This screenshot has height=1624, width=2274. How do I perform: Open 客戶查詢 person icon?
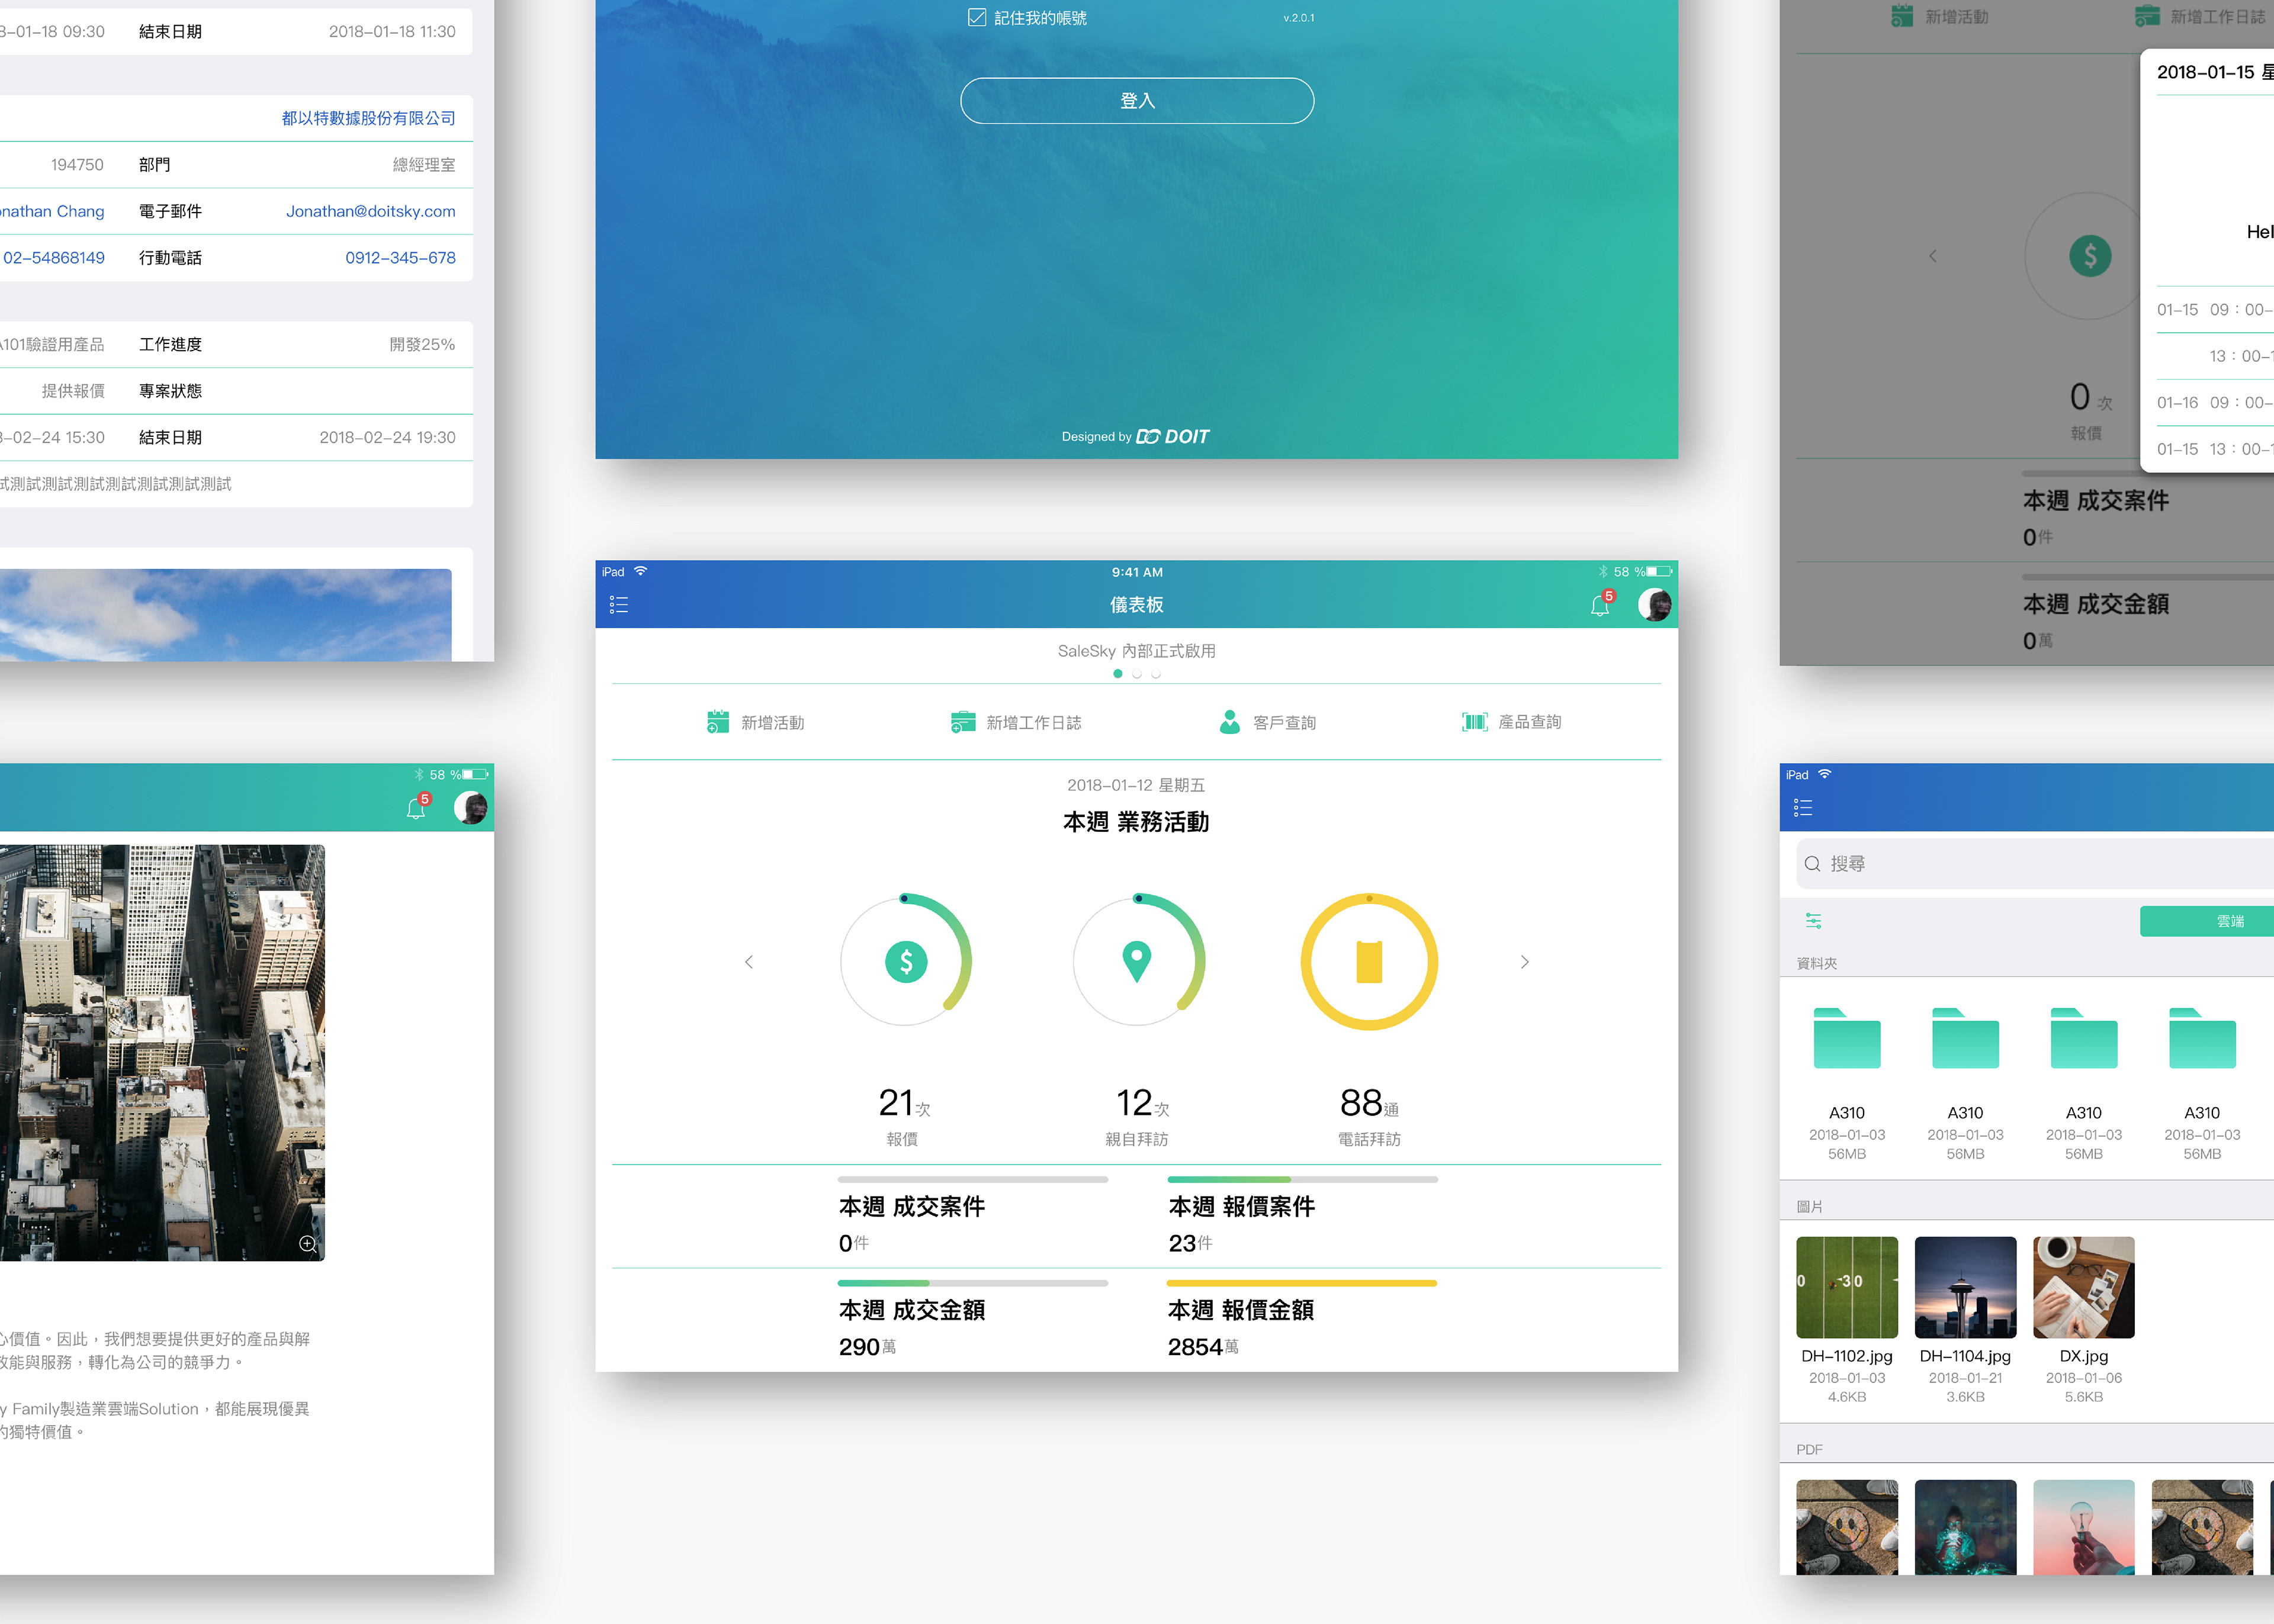coord(1230,722)
